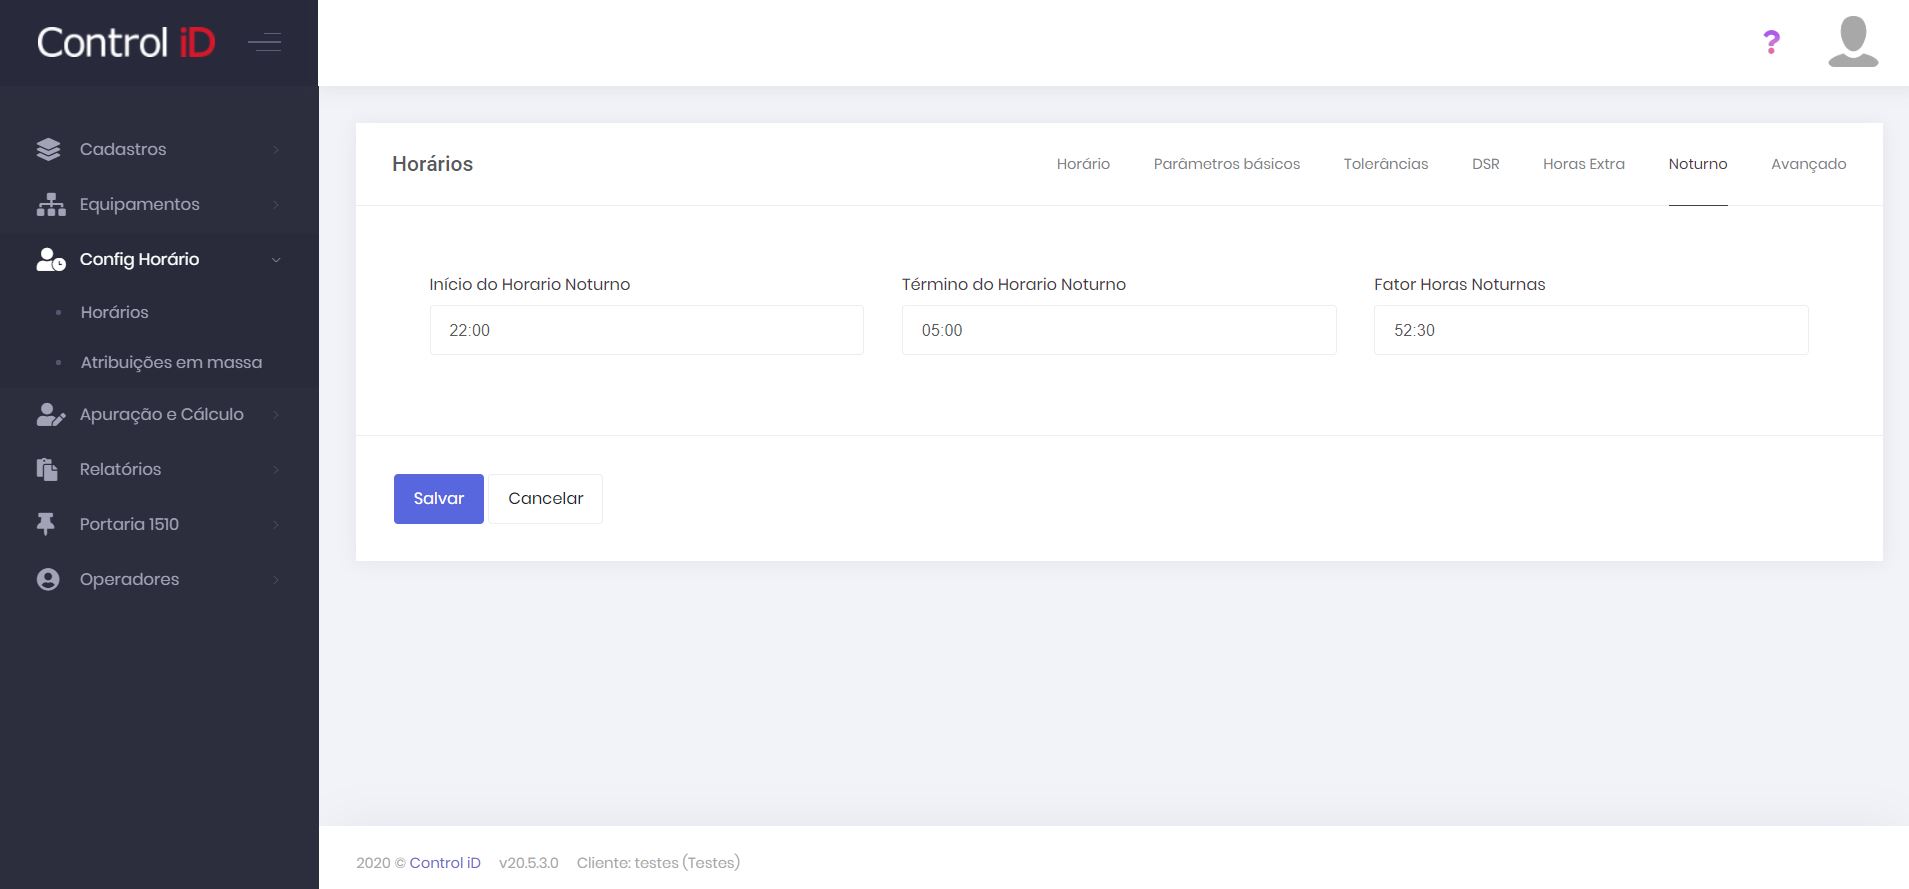This screenshot has width=1909, height=889.
Task: Expand the Operadores menu chevron
Action: click(276, 580)
